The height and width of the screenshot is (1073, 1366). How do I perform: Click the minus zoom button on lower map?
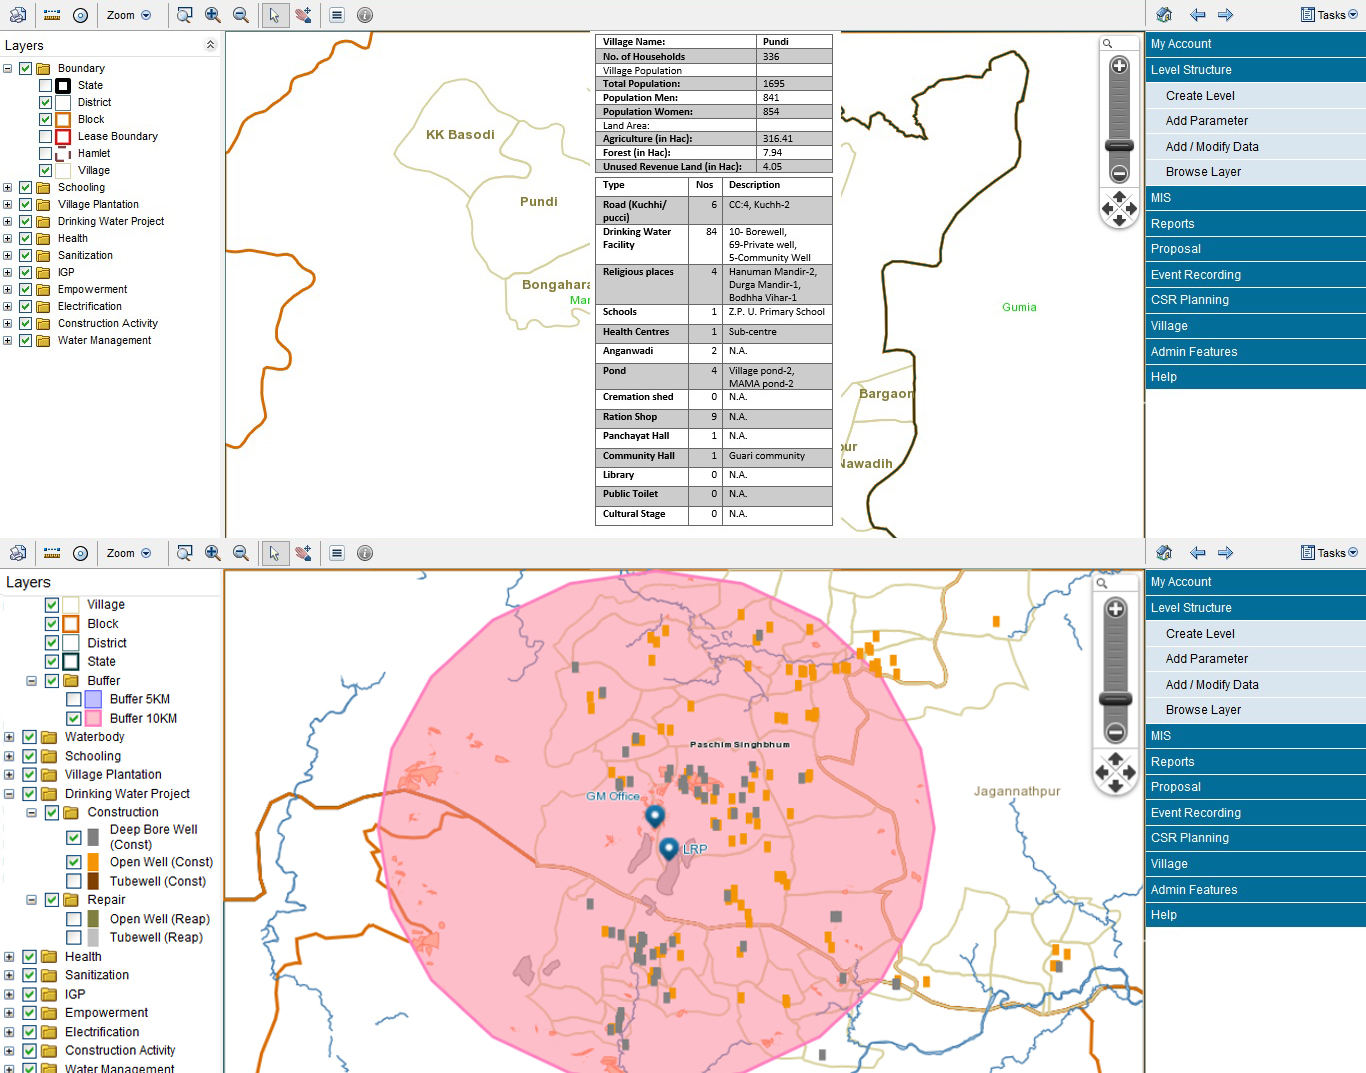pyautogui.click(x=1116, y=731)
